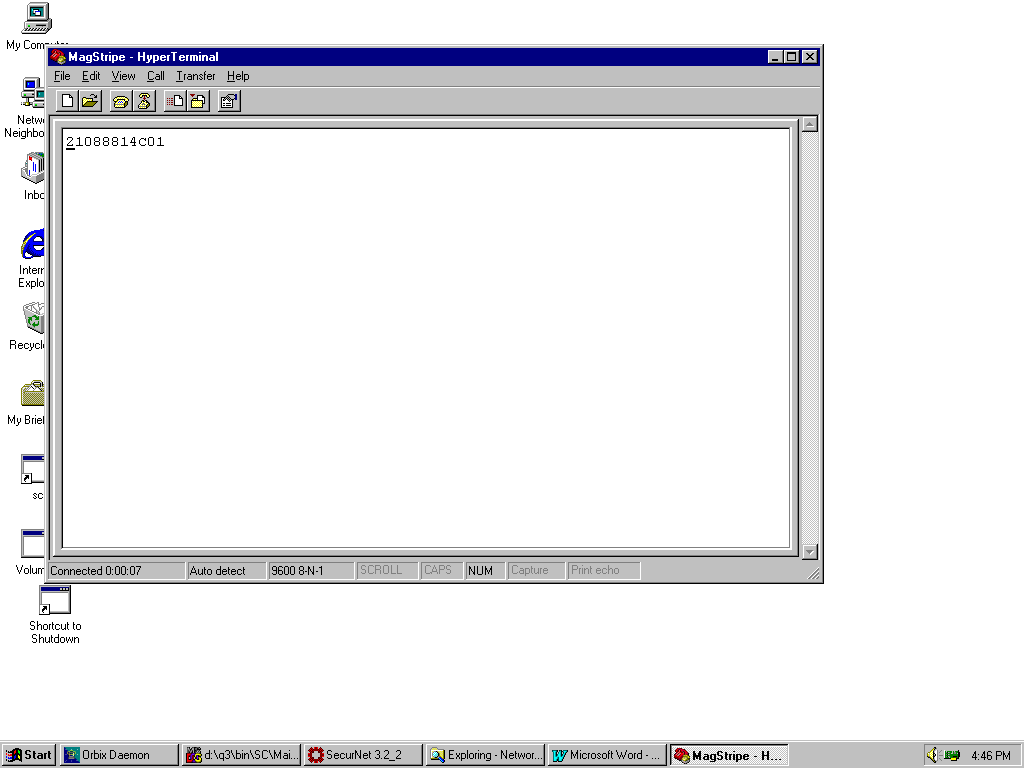Click the Connected 0:00:07 status field
The height and width of the screenshot is (768, 1024).
click(117, 571)
